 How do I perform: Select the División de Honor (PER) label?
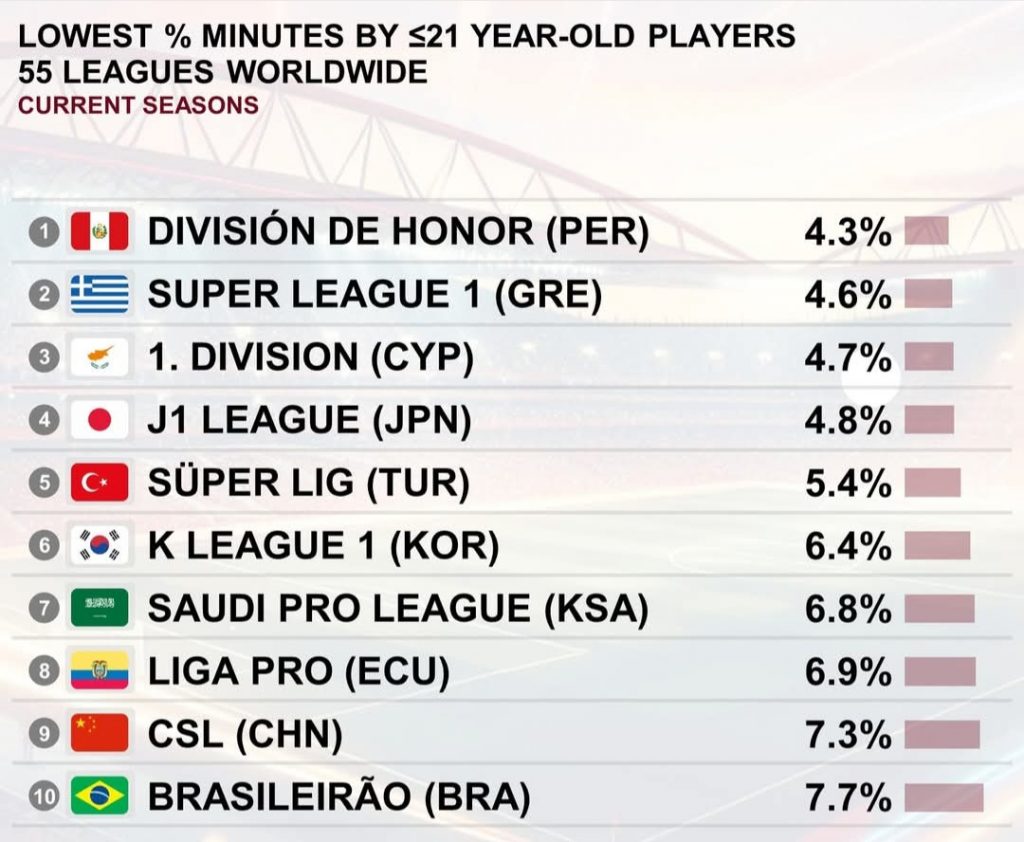pyautogui.click(x=398, y=232)
